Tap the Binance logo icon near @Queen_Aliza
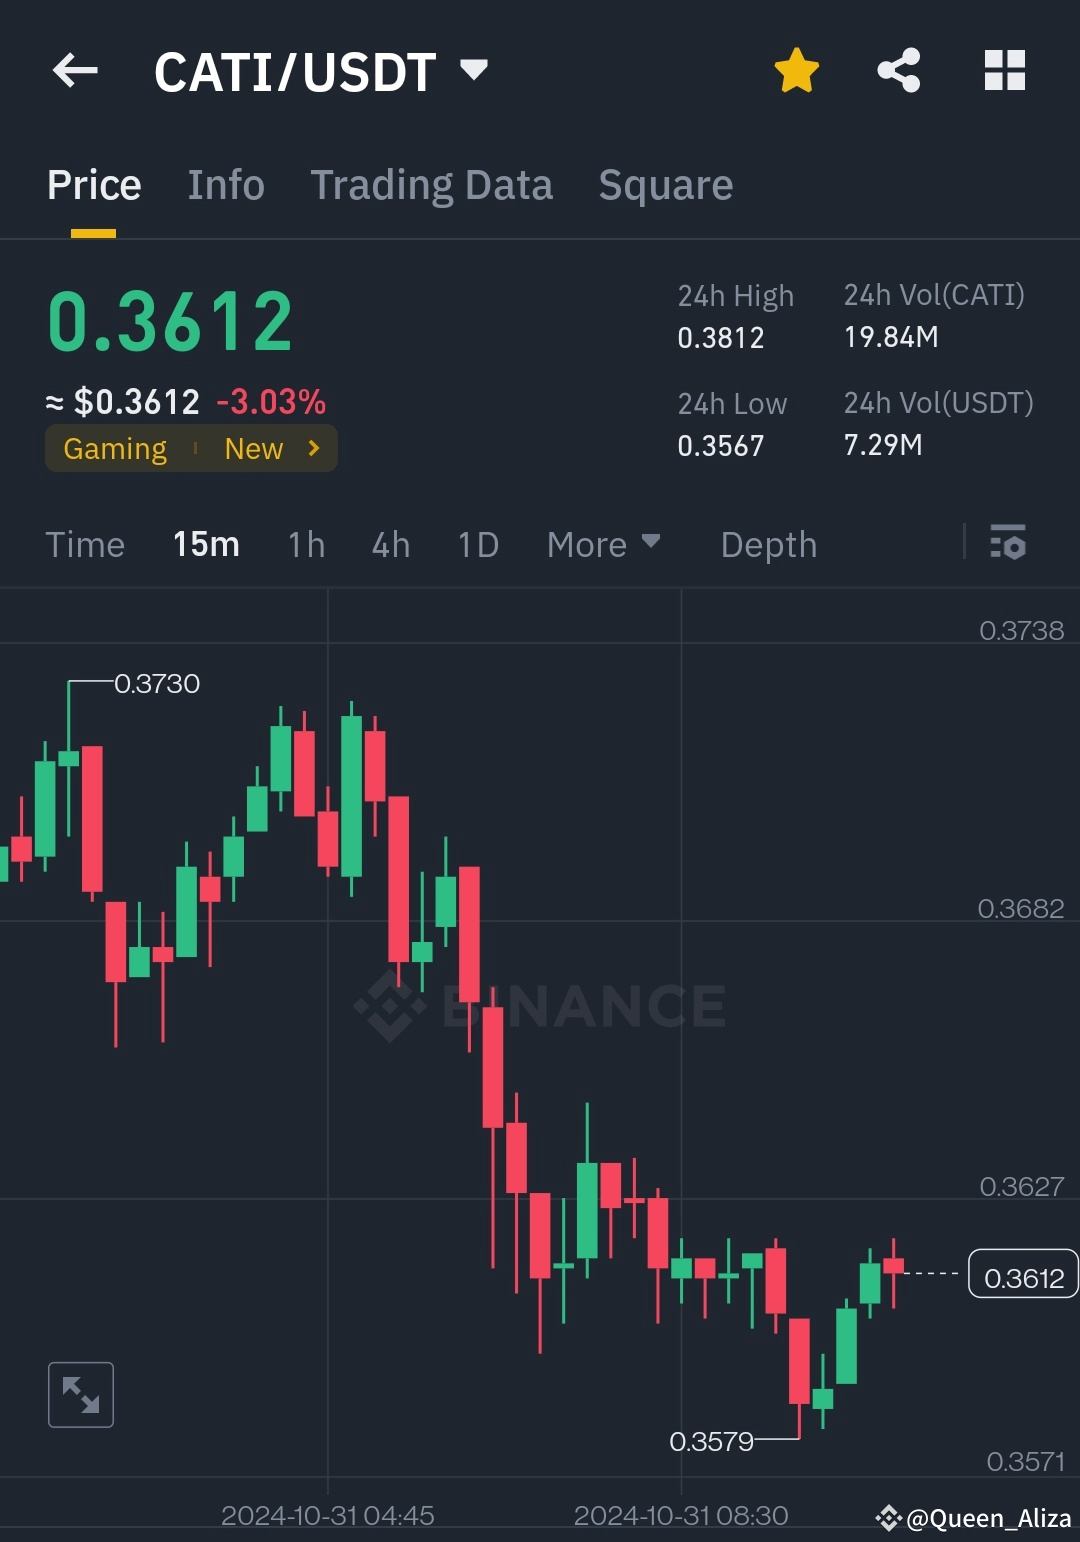Image resolution: width=1080 pixels, height=1542 pixels. click(888, 1518)
